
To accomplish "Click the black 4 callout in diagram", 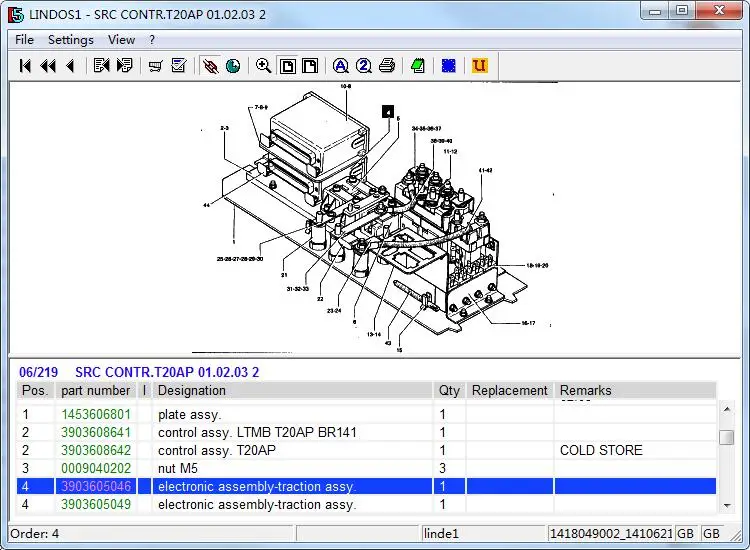I will click(x=388, y=112).
